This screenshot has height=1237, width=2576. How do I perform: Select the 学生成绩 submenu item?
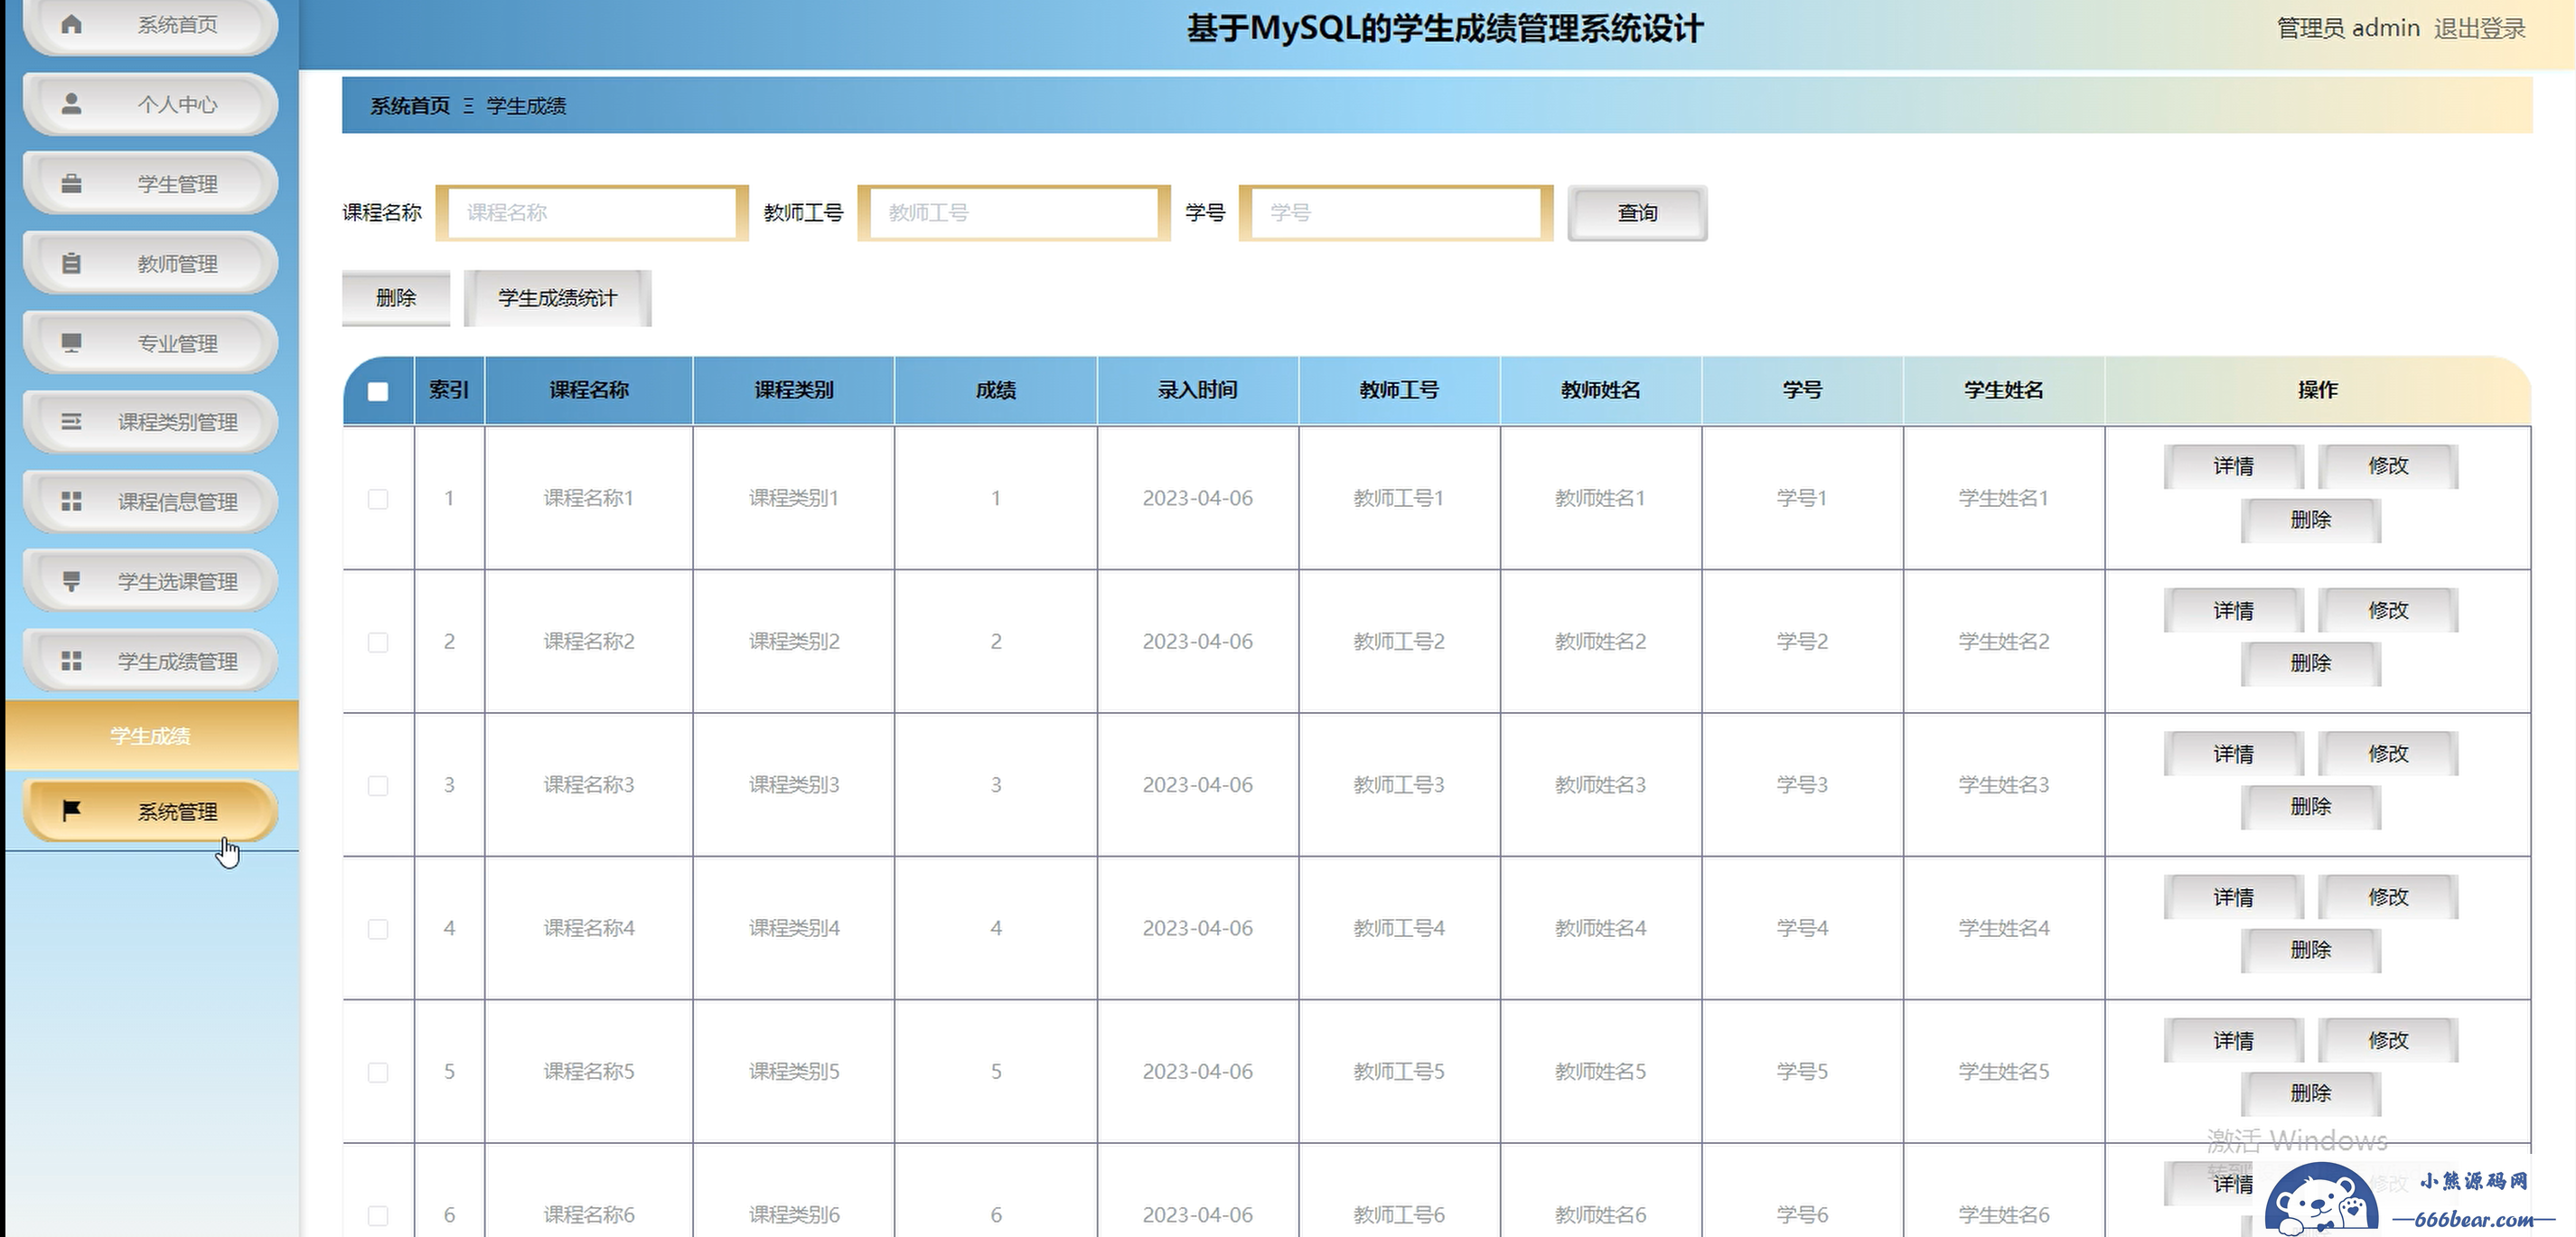151,736
